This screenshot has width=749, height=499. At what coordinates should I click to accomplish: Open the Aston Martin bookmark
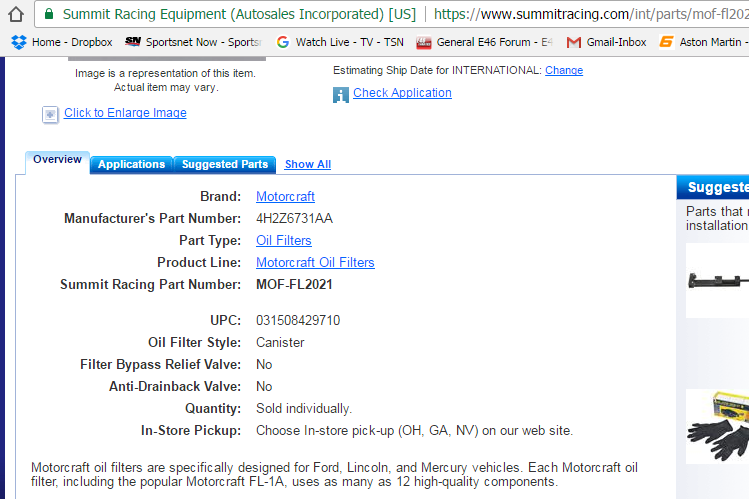pyautogui.click(x=703, y=42)
